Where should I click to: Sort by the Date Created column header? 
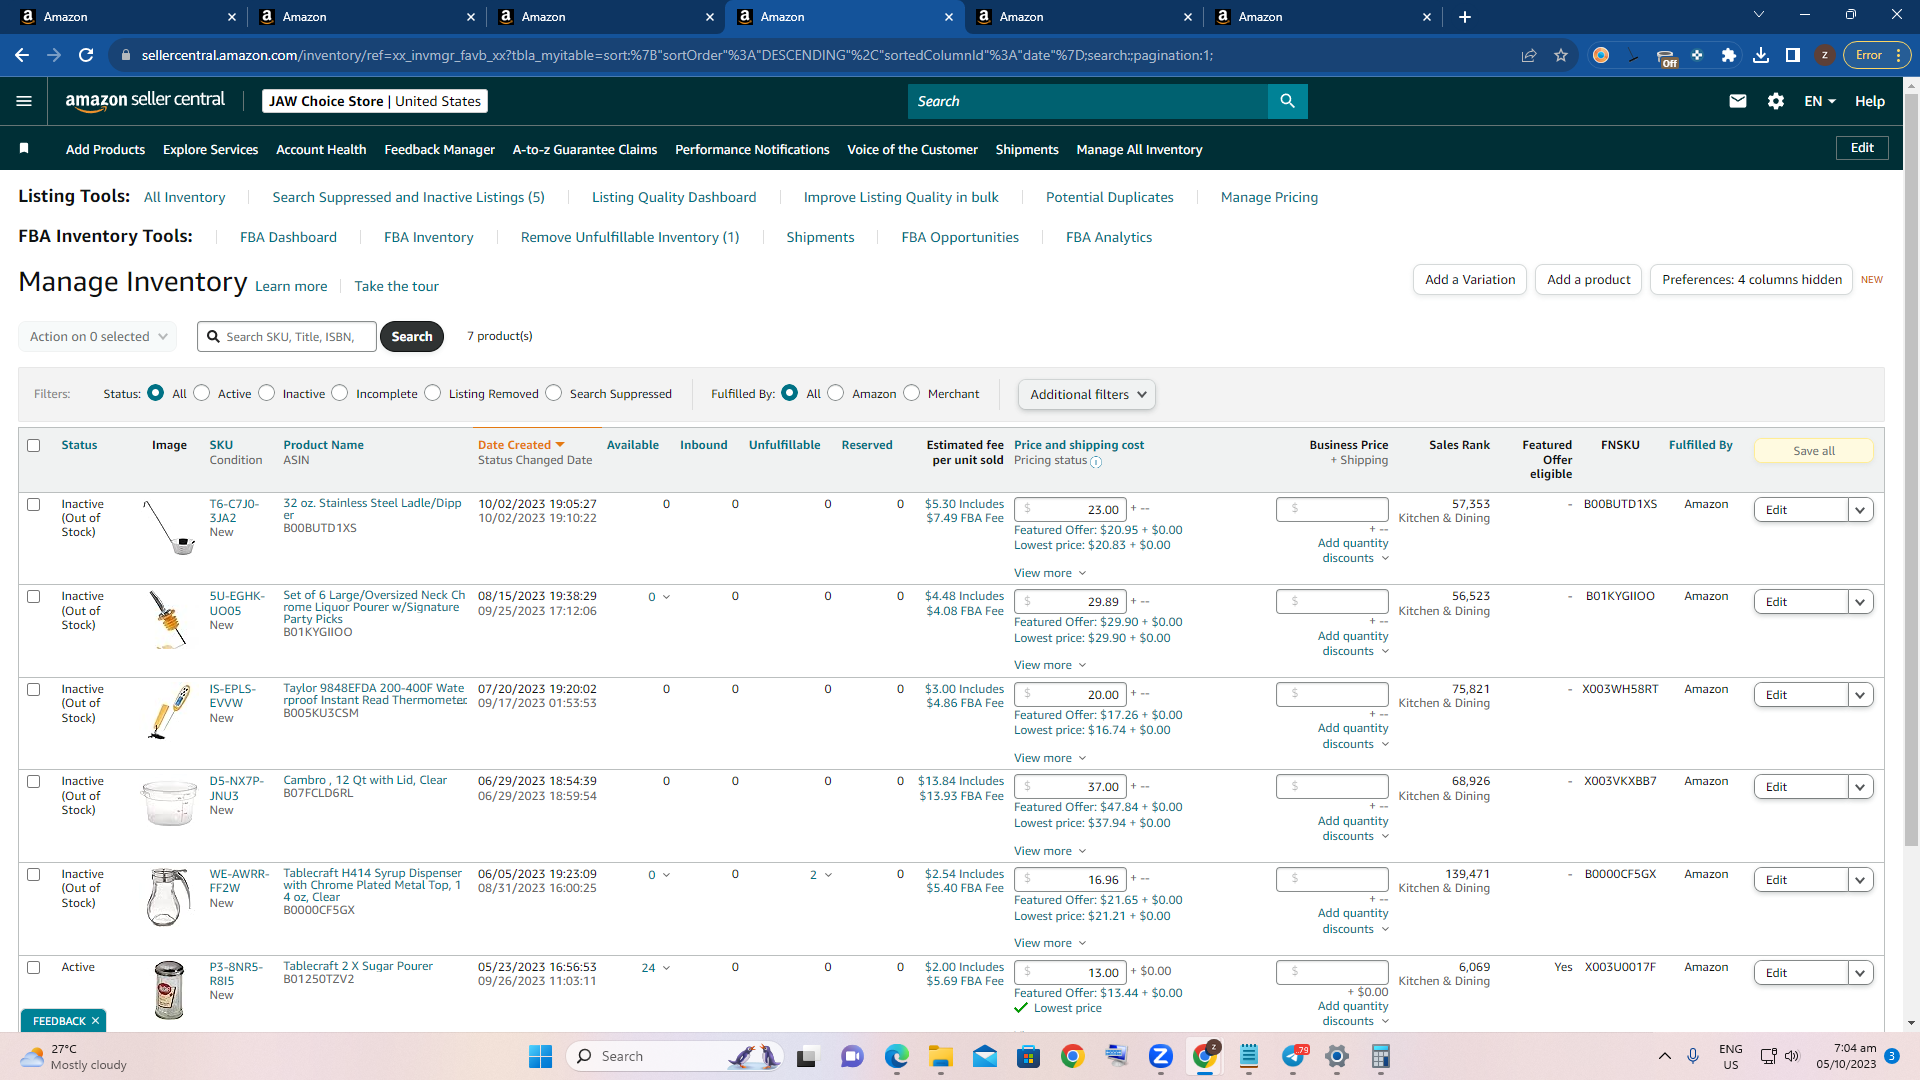521,445
